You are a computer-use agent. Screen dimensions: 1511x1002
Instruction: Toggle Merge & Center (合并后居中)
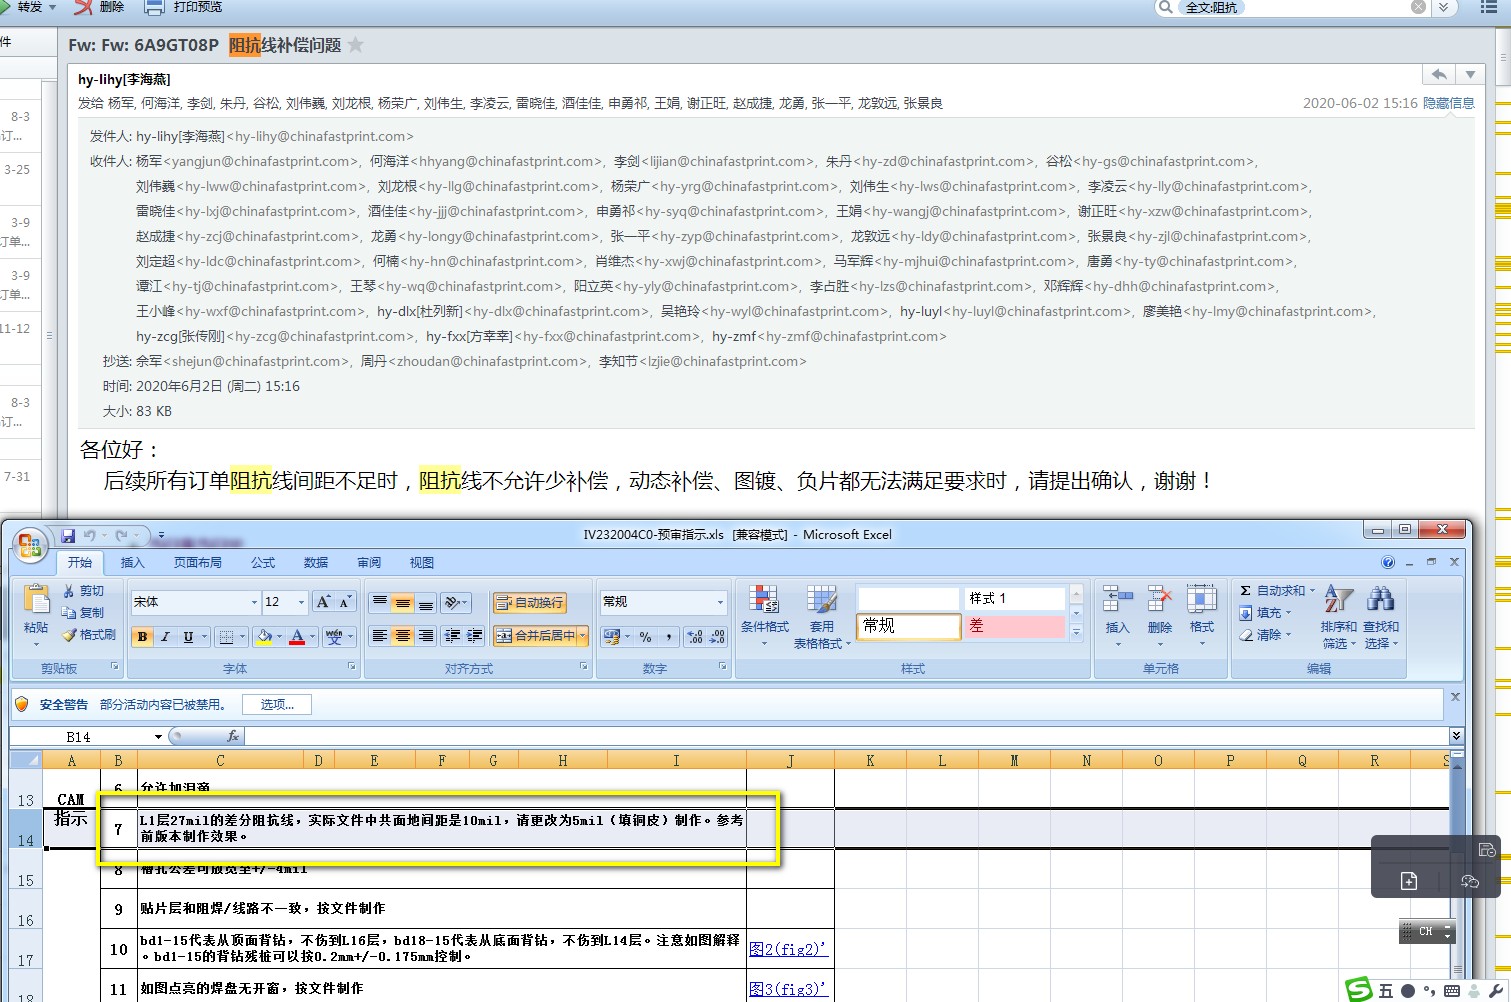coord(535,636)
